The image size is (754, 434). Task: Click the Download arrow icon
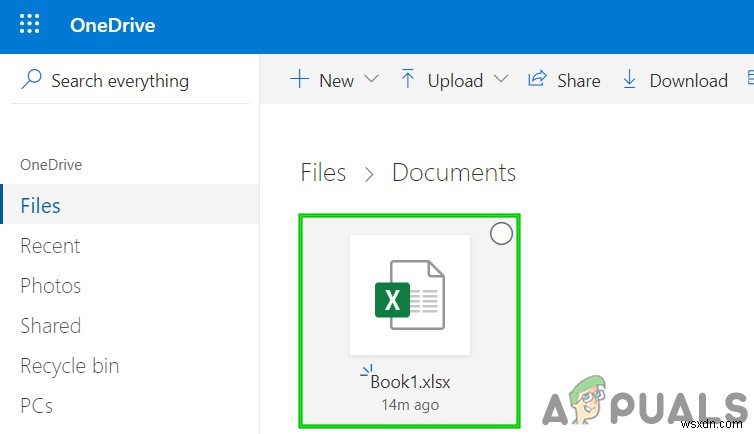coord(629,79)
